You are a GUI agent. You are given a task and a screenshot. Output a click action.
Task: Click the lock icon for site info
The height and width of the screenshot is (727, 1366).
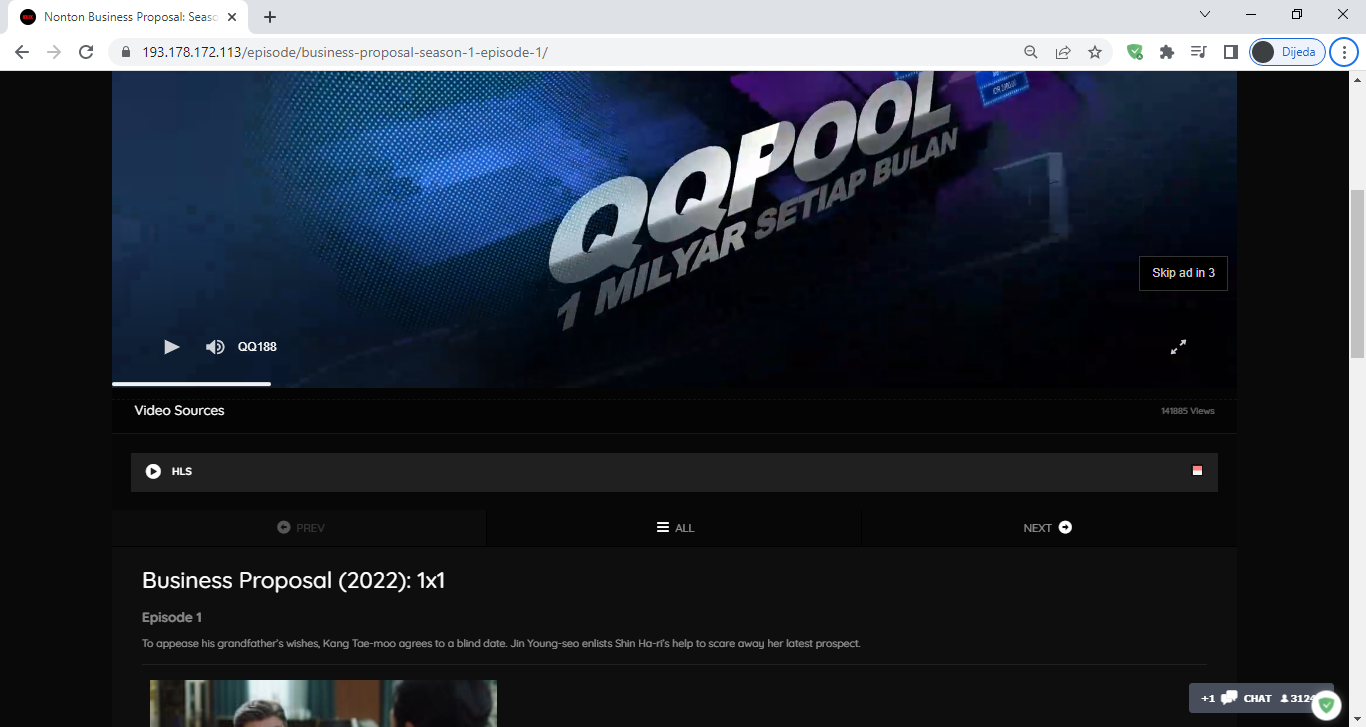click(x=126, y=52)
